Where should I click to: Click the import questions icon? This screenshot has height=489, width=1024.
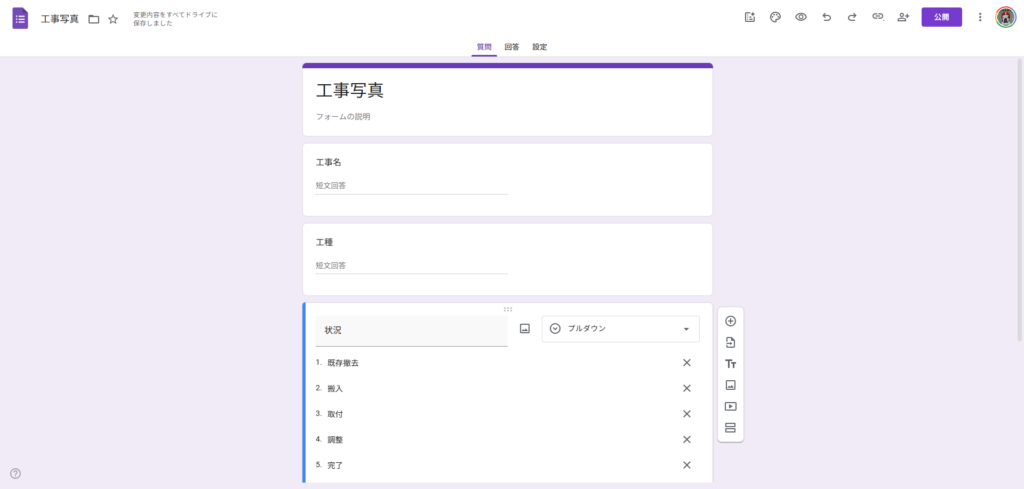(x=730, y=342)
